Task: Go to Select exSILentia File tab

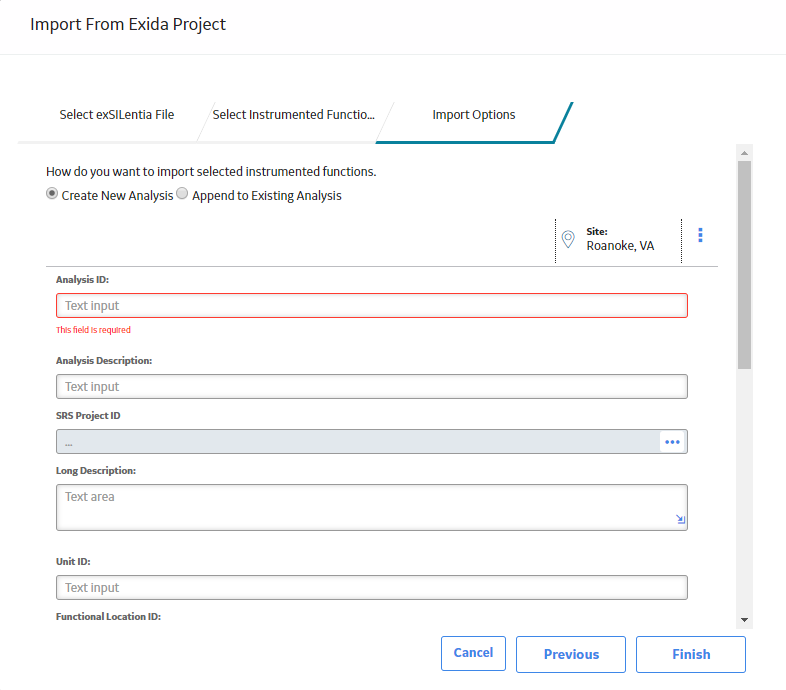Action: (117, 115)
